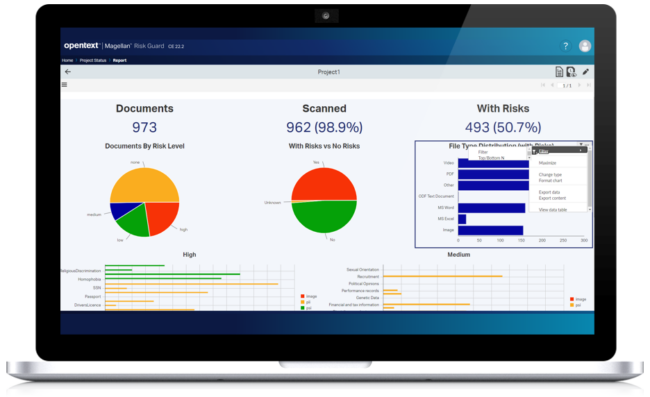Pick Top/Bottom N in the submenu
This screenshot has width=650, height=397.
click(x=491, y=158)
